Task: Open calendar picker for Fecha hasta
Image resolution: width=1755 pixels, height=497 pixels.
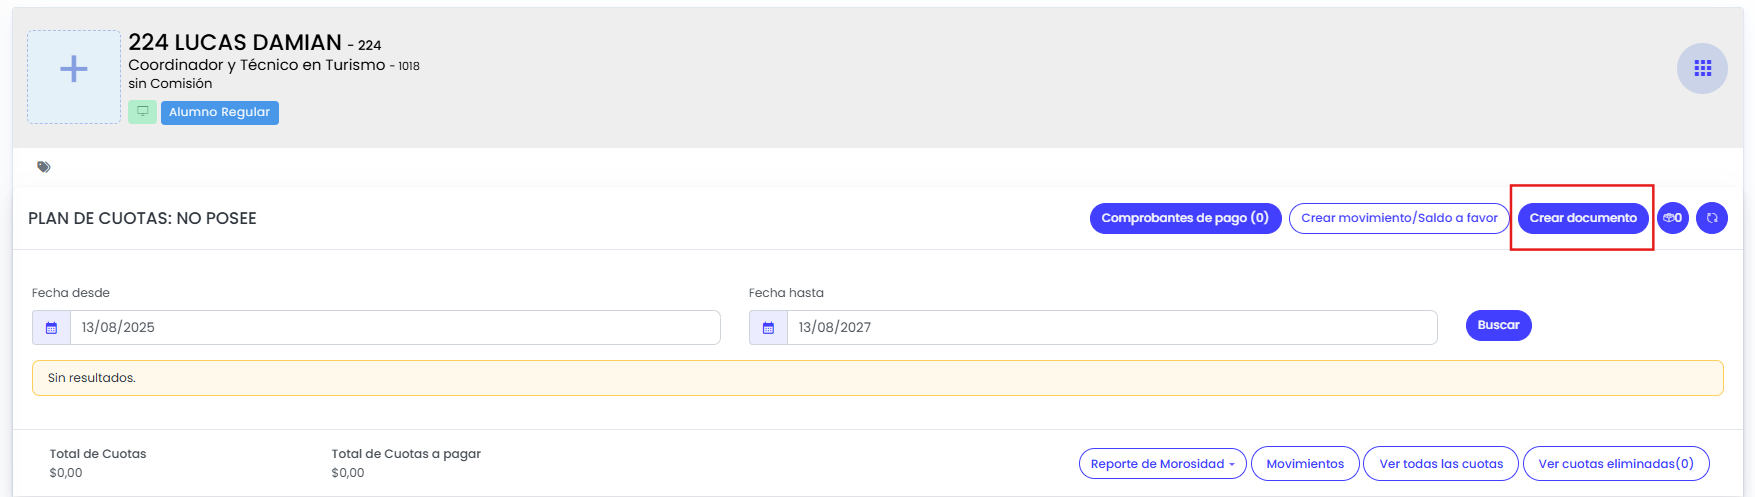Action: (769, 328)
